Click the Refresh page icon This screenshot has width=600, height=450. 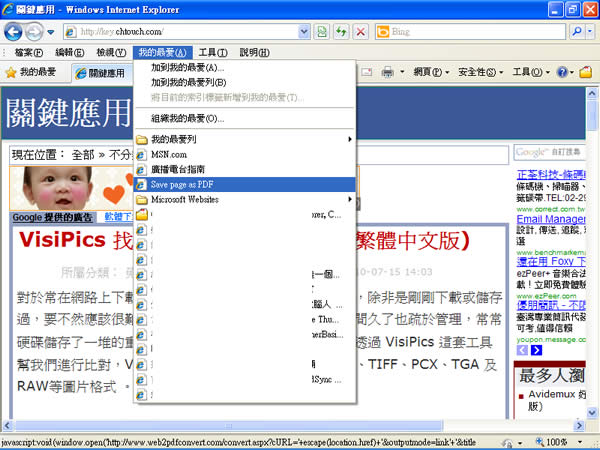pos(341,32)
